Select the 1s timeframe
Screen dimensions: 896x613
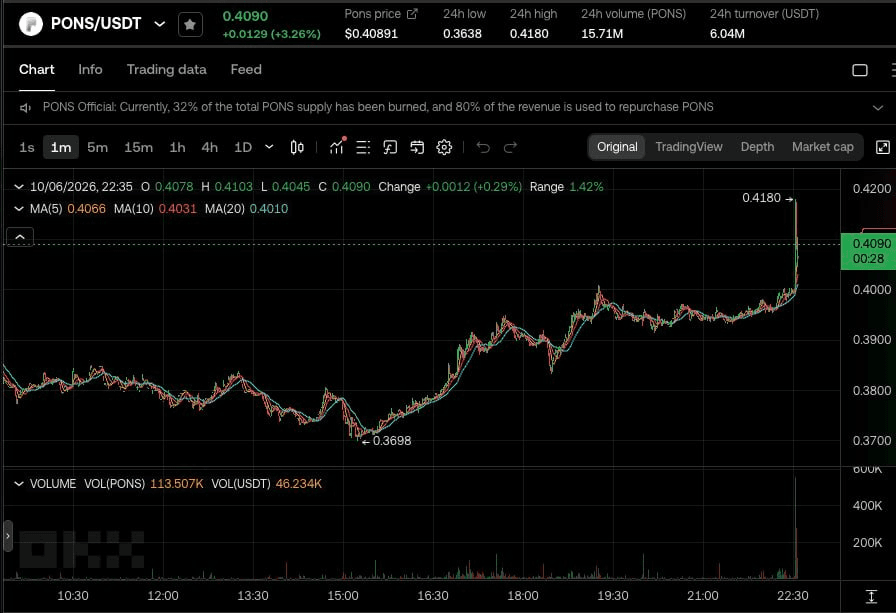pos(27,147)
